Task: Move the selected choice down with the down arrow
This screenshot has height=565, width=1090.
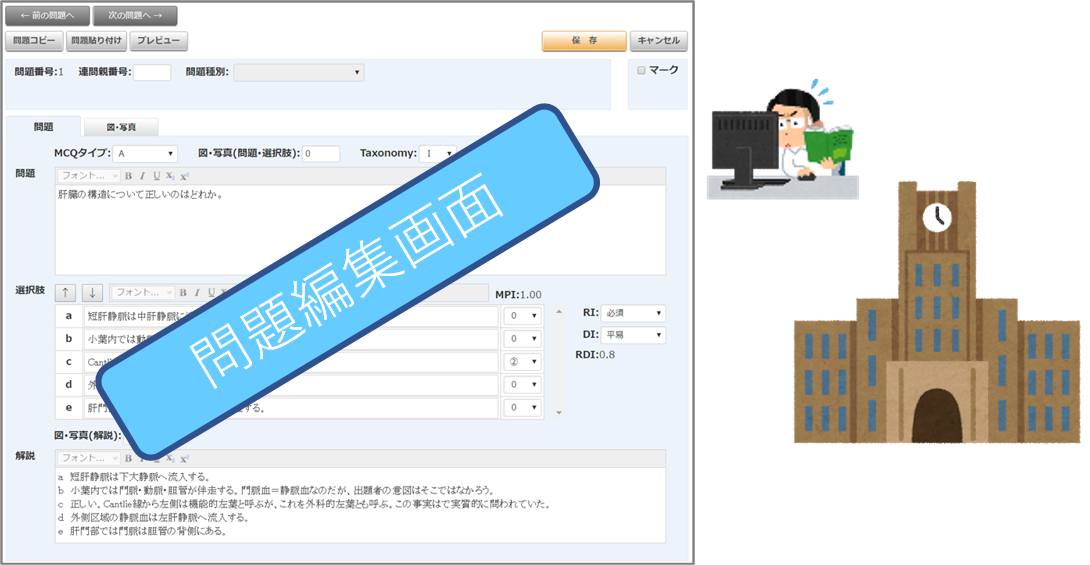Action: point(92,292)
